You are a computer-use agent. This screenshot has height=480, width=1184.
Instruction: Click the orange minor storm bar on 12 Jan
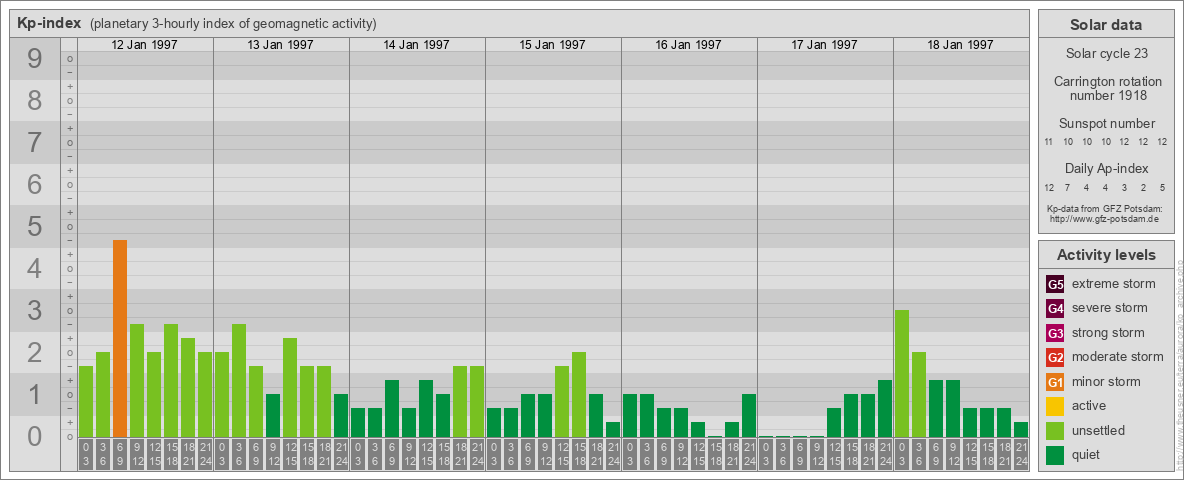119,338
